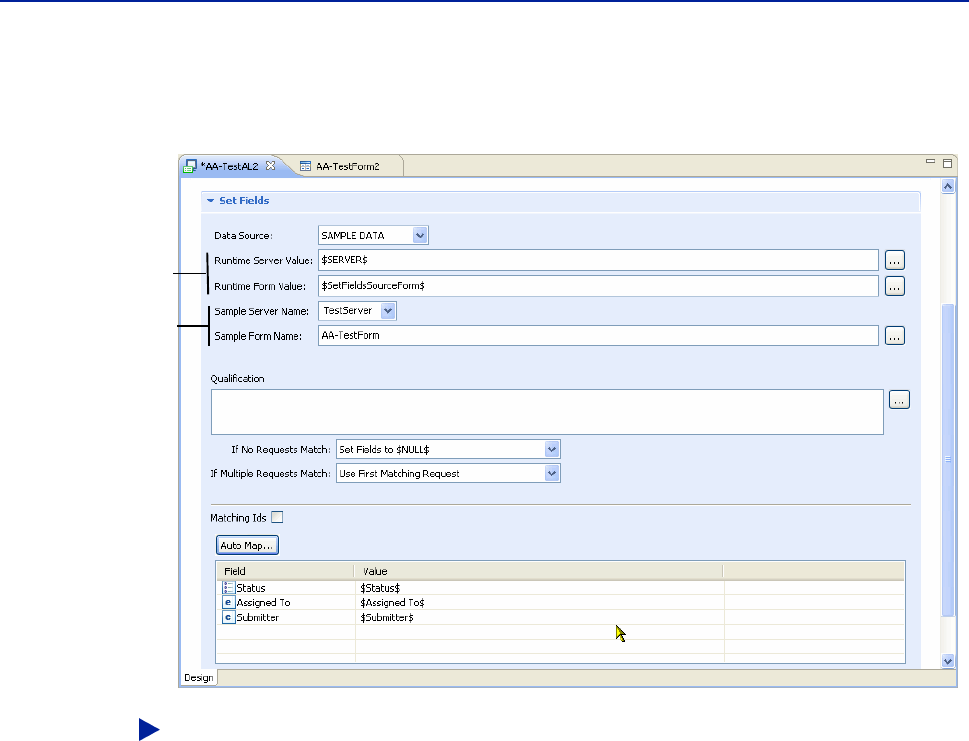Screen dimensions: 969x741
Task: Click the Auto Map button
Action: (247, 545)
